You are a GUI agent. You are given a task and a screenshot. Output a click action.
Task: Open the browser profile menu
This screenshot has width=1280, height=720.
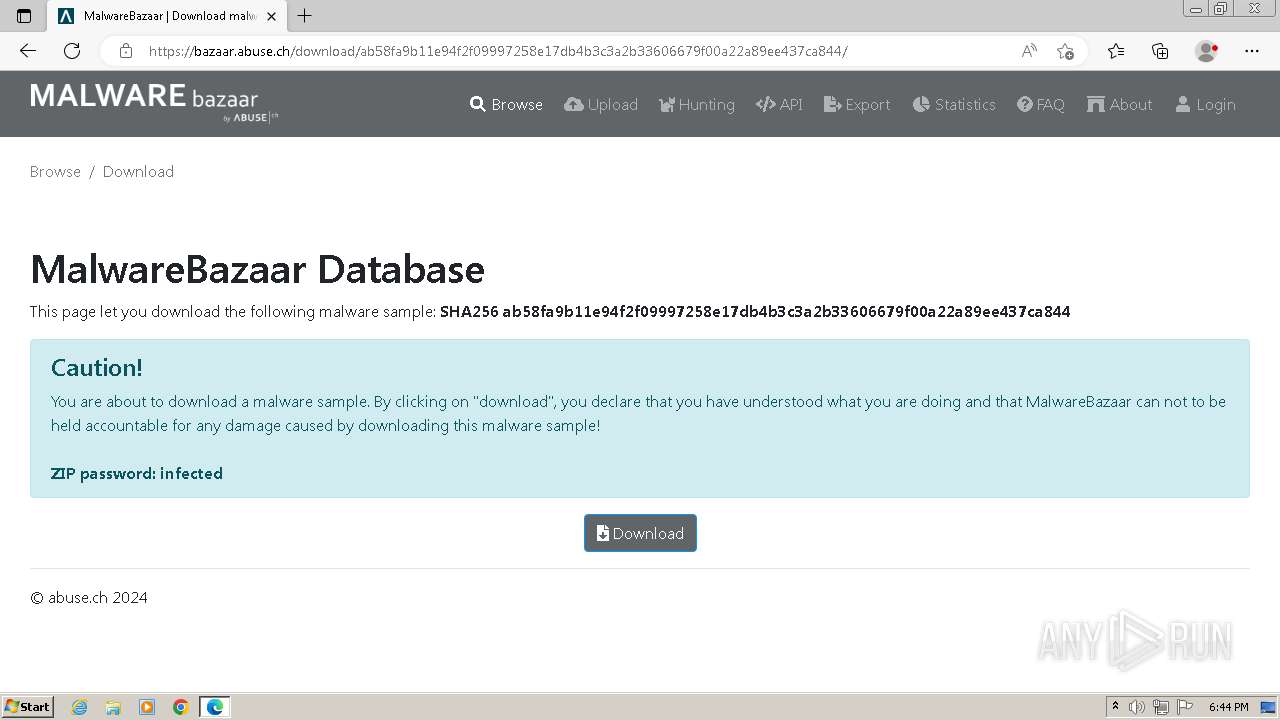coord(1207,51)
